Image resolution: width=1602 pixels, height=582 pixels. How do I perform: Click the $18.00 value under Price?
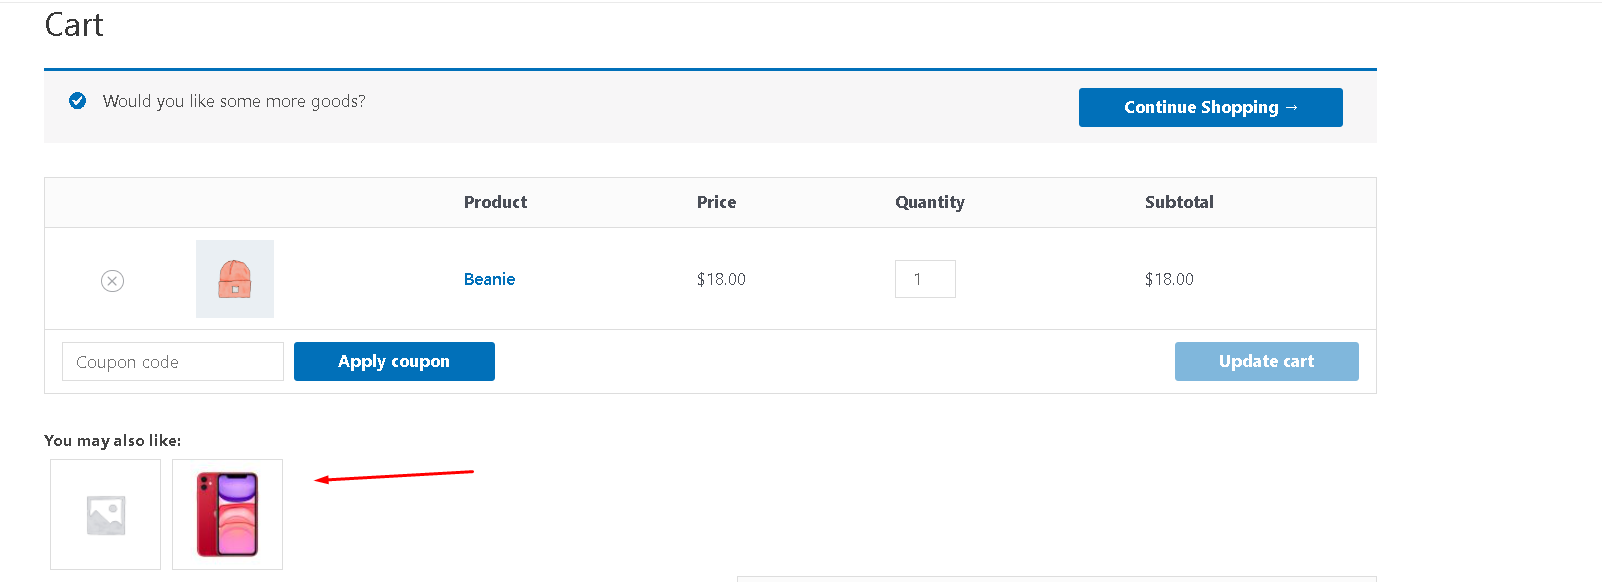[x=721, y=279]
